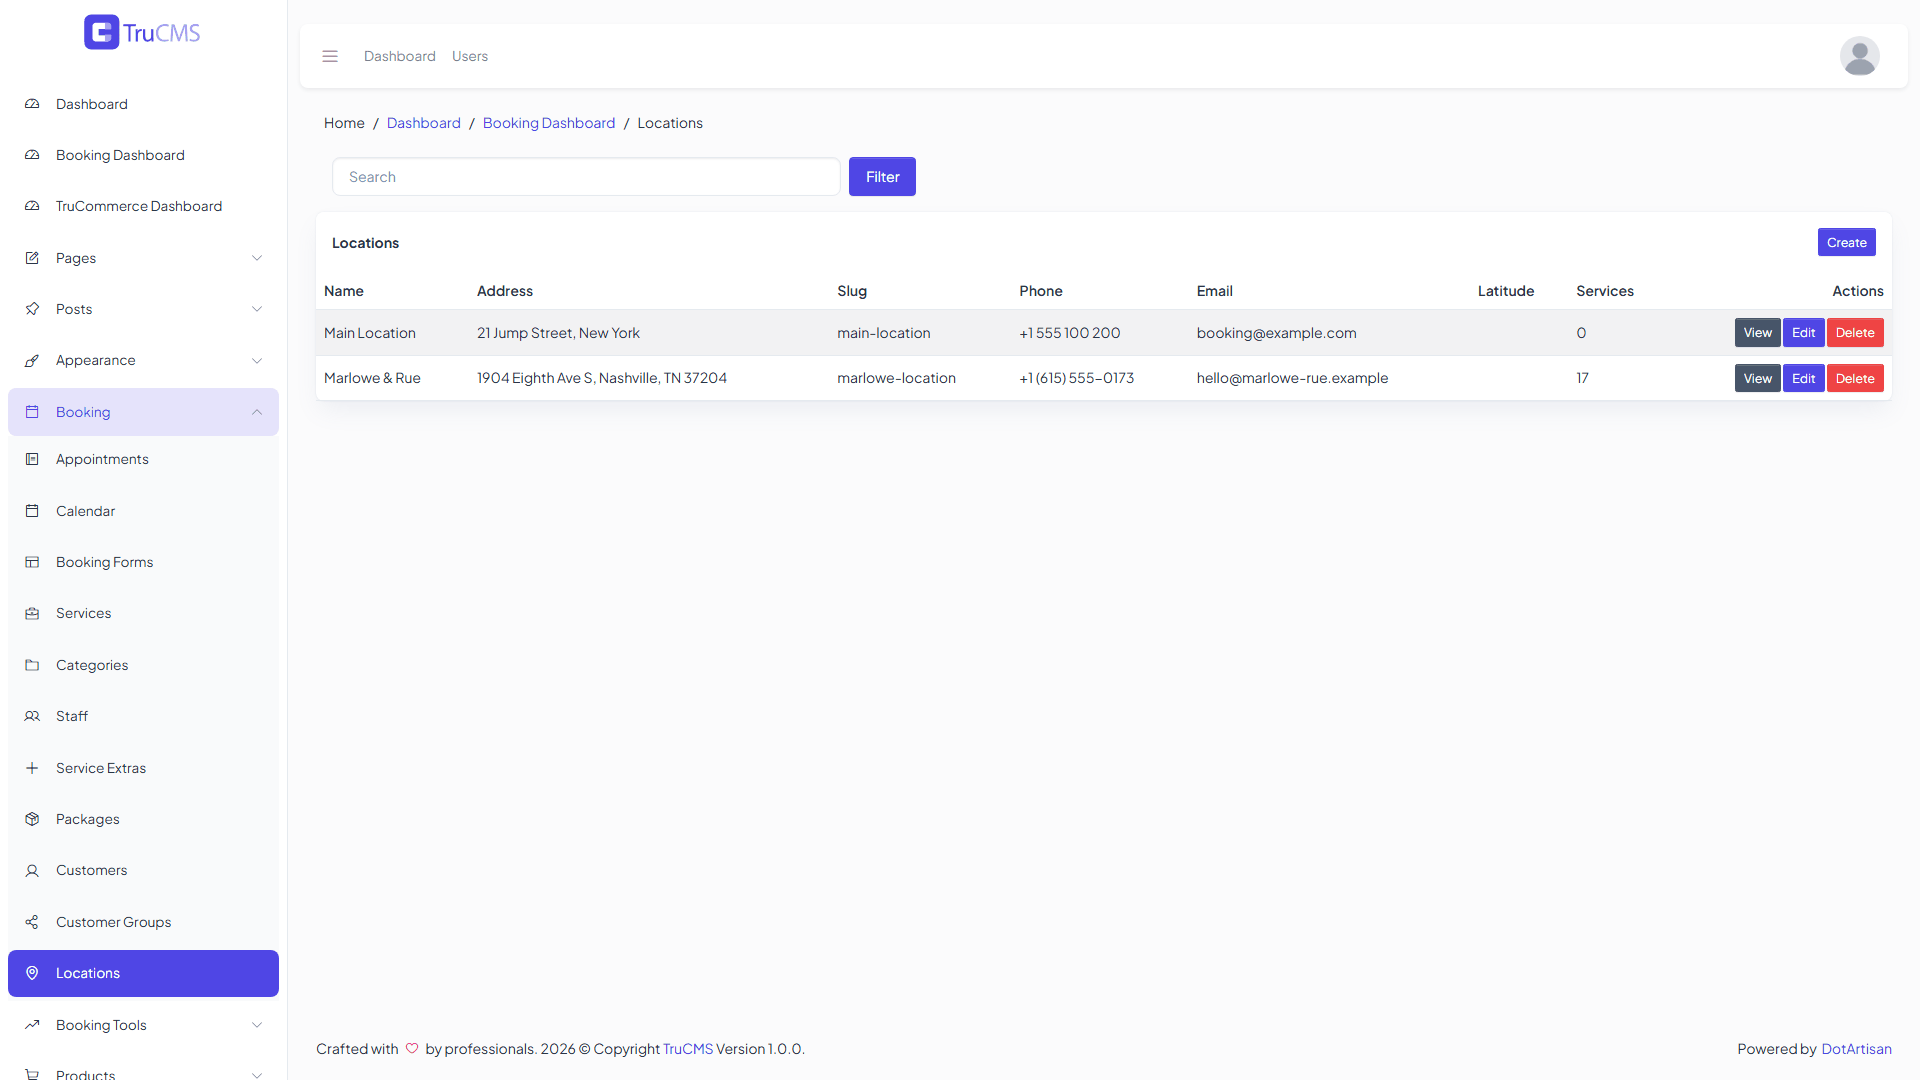The width and height of the screenshot is (1920, 1080).
Task: Focus the Search input field
Action: 586,177
